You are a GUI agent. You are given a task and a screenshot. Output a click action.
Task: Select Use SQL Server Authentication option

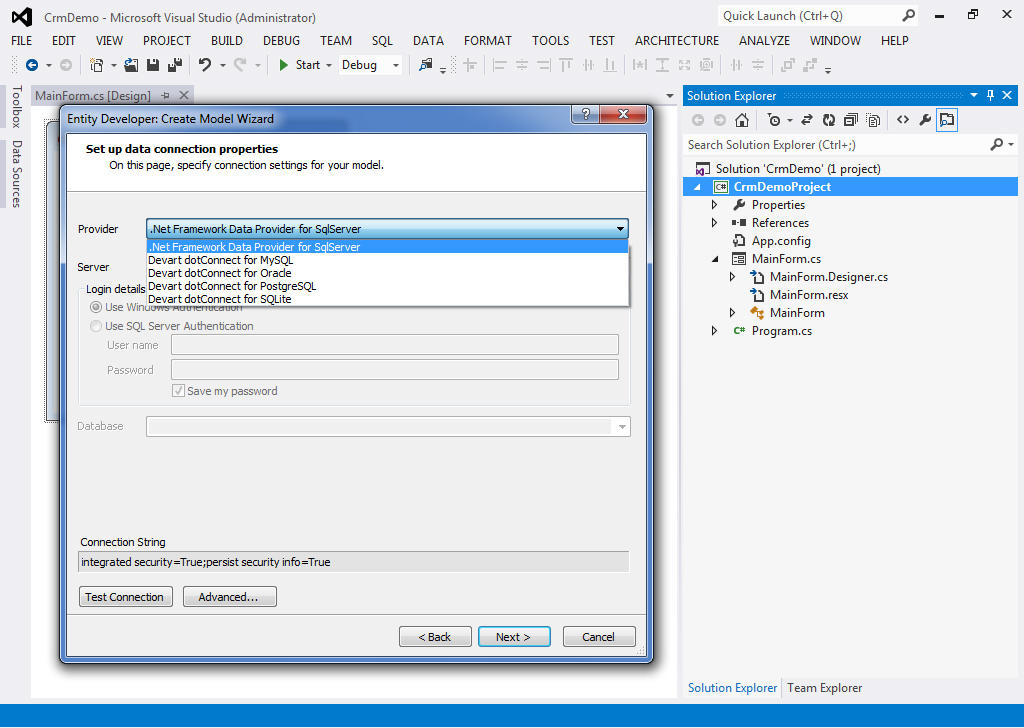[96, 326]
